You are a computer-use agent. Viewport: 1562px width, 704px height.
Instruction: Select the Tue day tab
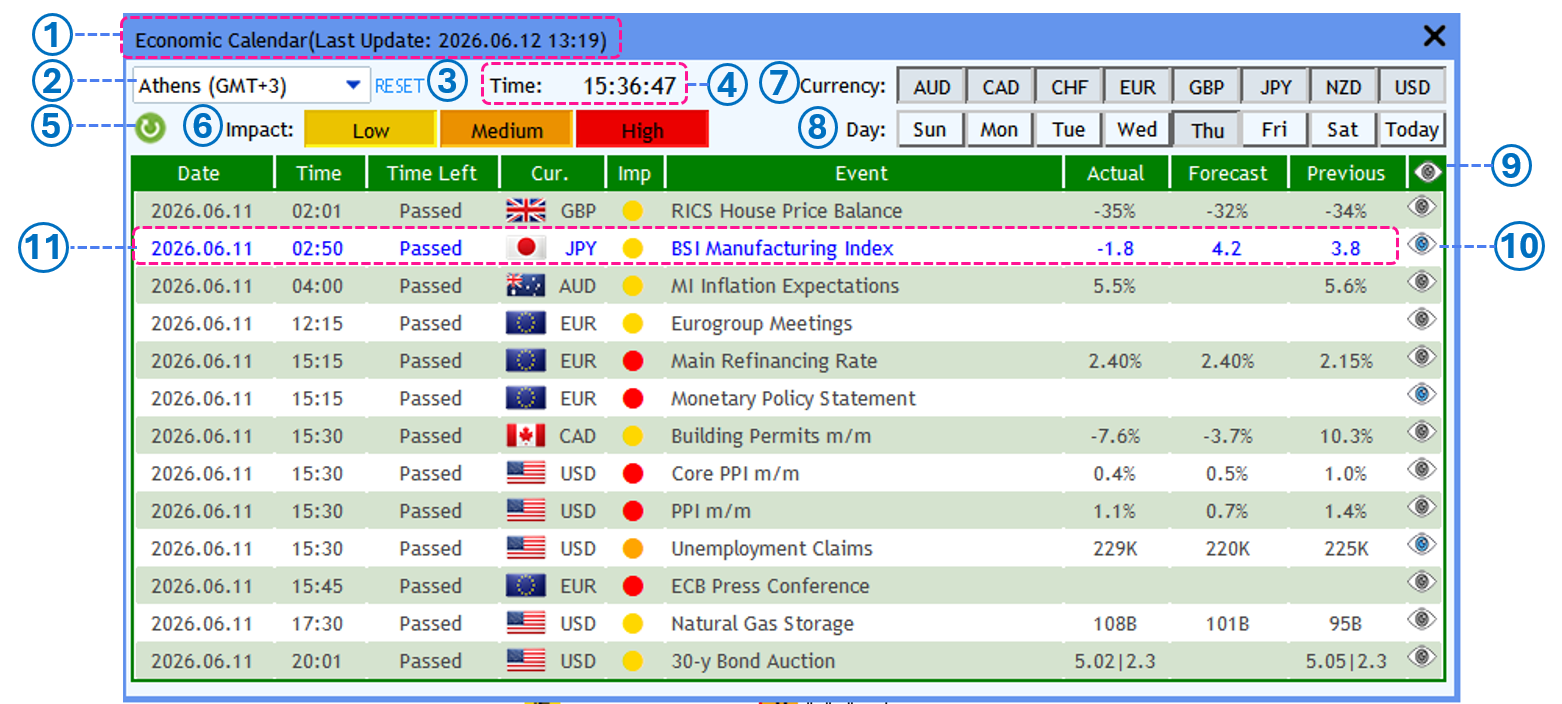(x=1068, y=129)
